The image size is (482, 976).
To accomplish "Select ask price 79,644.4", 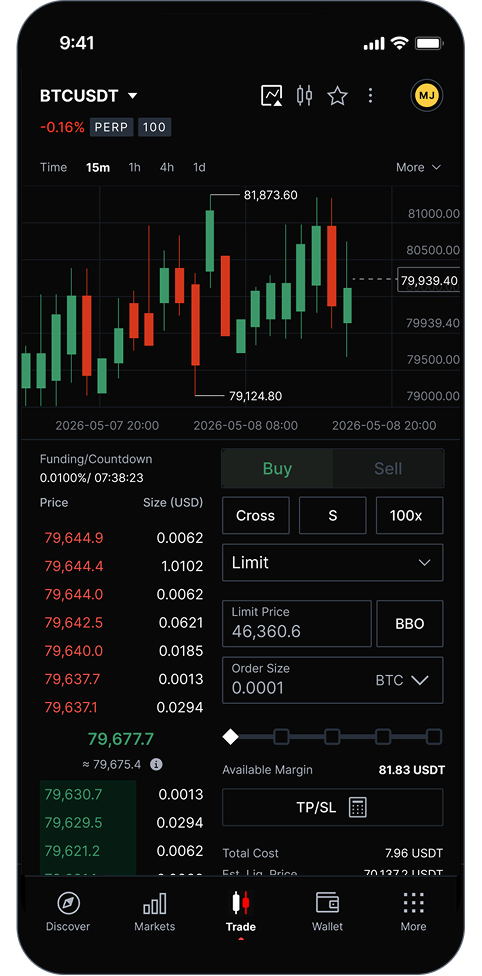I will coord(74,566).
